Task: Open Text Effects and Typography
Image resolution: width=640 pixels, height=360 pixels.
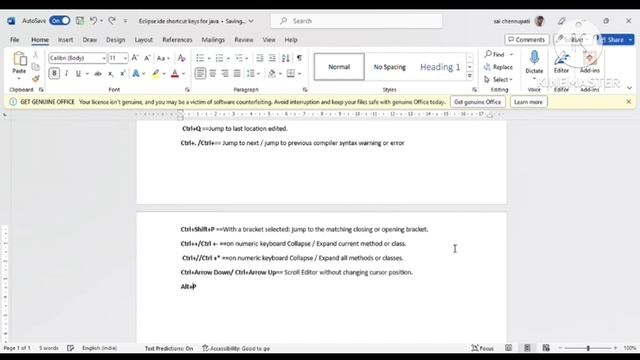Action: 136,73
